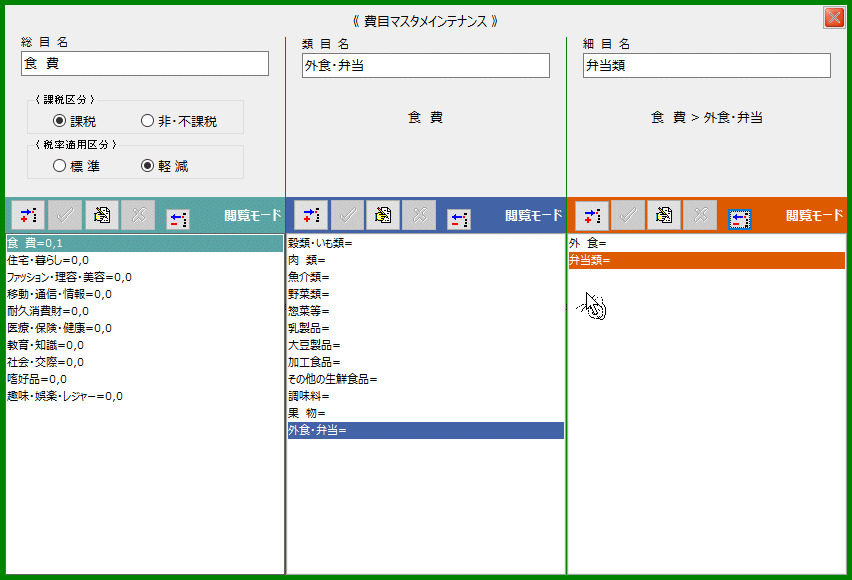
Task: Select the 穀類・いも類= row
Action: pyautogui.click(x=426, y=244)
